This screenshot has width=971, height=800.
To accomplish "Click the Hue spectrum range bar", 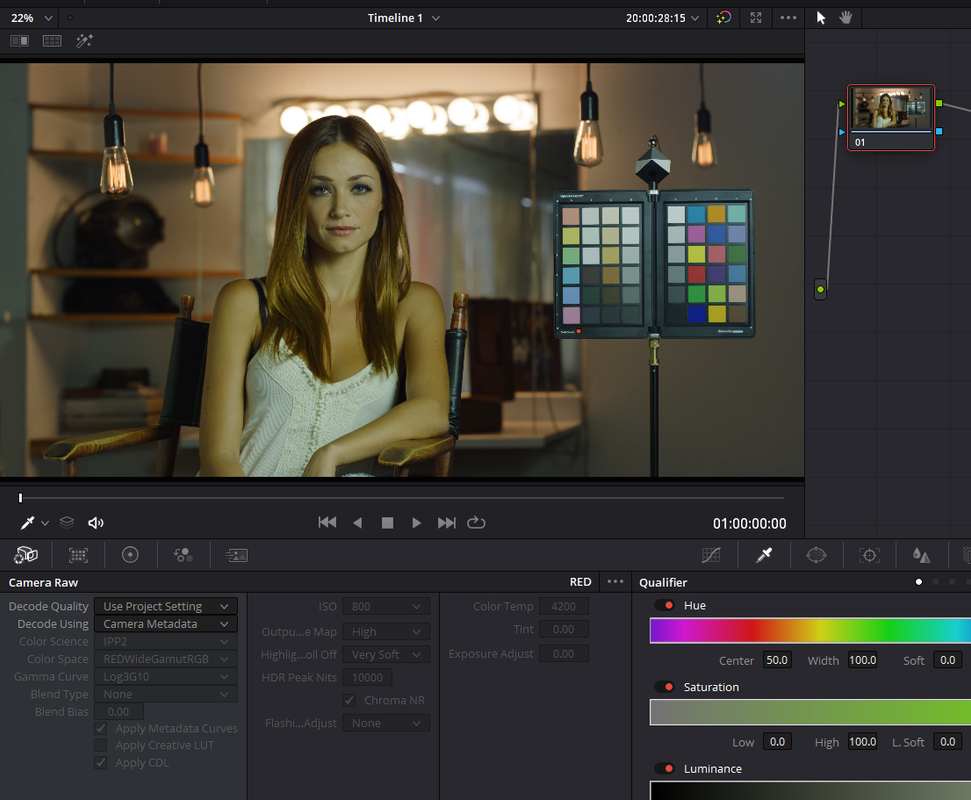I will pyautogui.click(x=811, y=631).
